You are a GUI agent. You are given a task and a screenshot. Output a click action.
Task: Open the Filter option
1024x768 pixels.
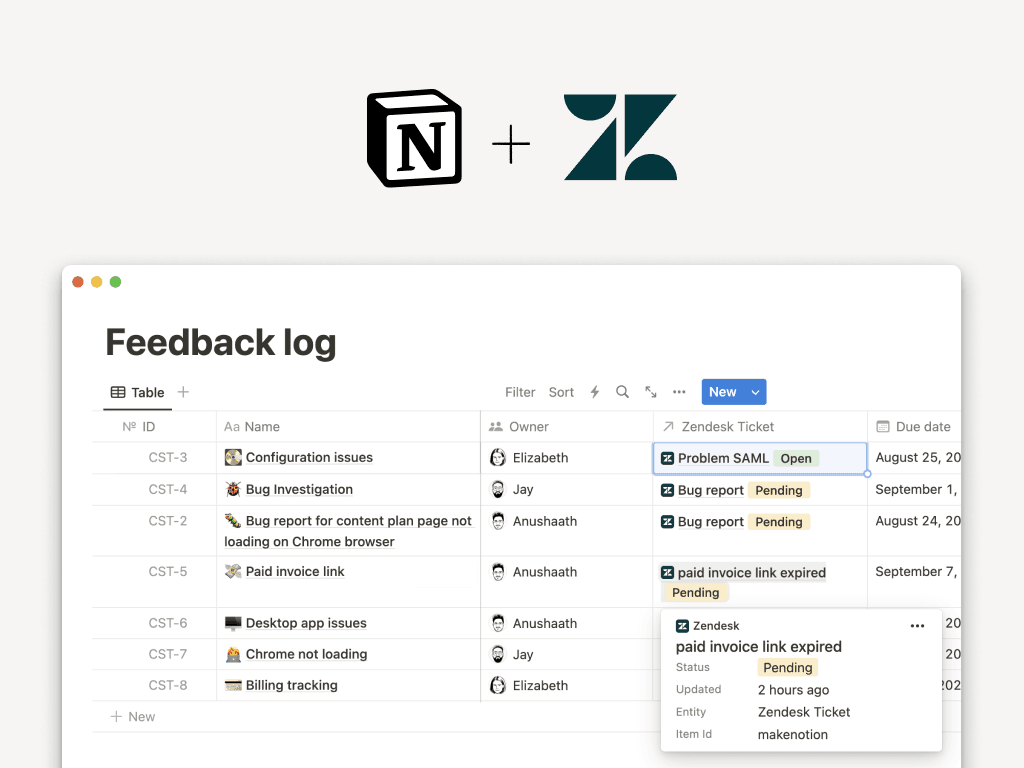pyautogui.click(x=520, y=392)
